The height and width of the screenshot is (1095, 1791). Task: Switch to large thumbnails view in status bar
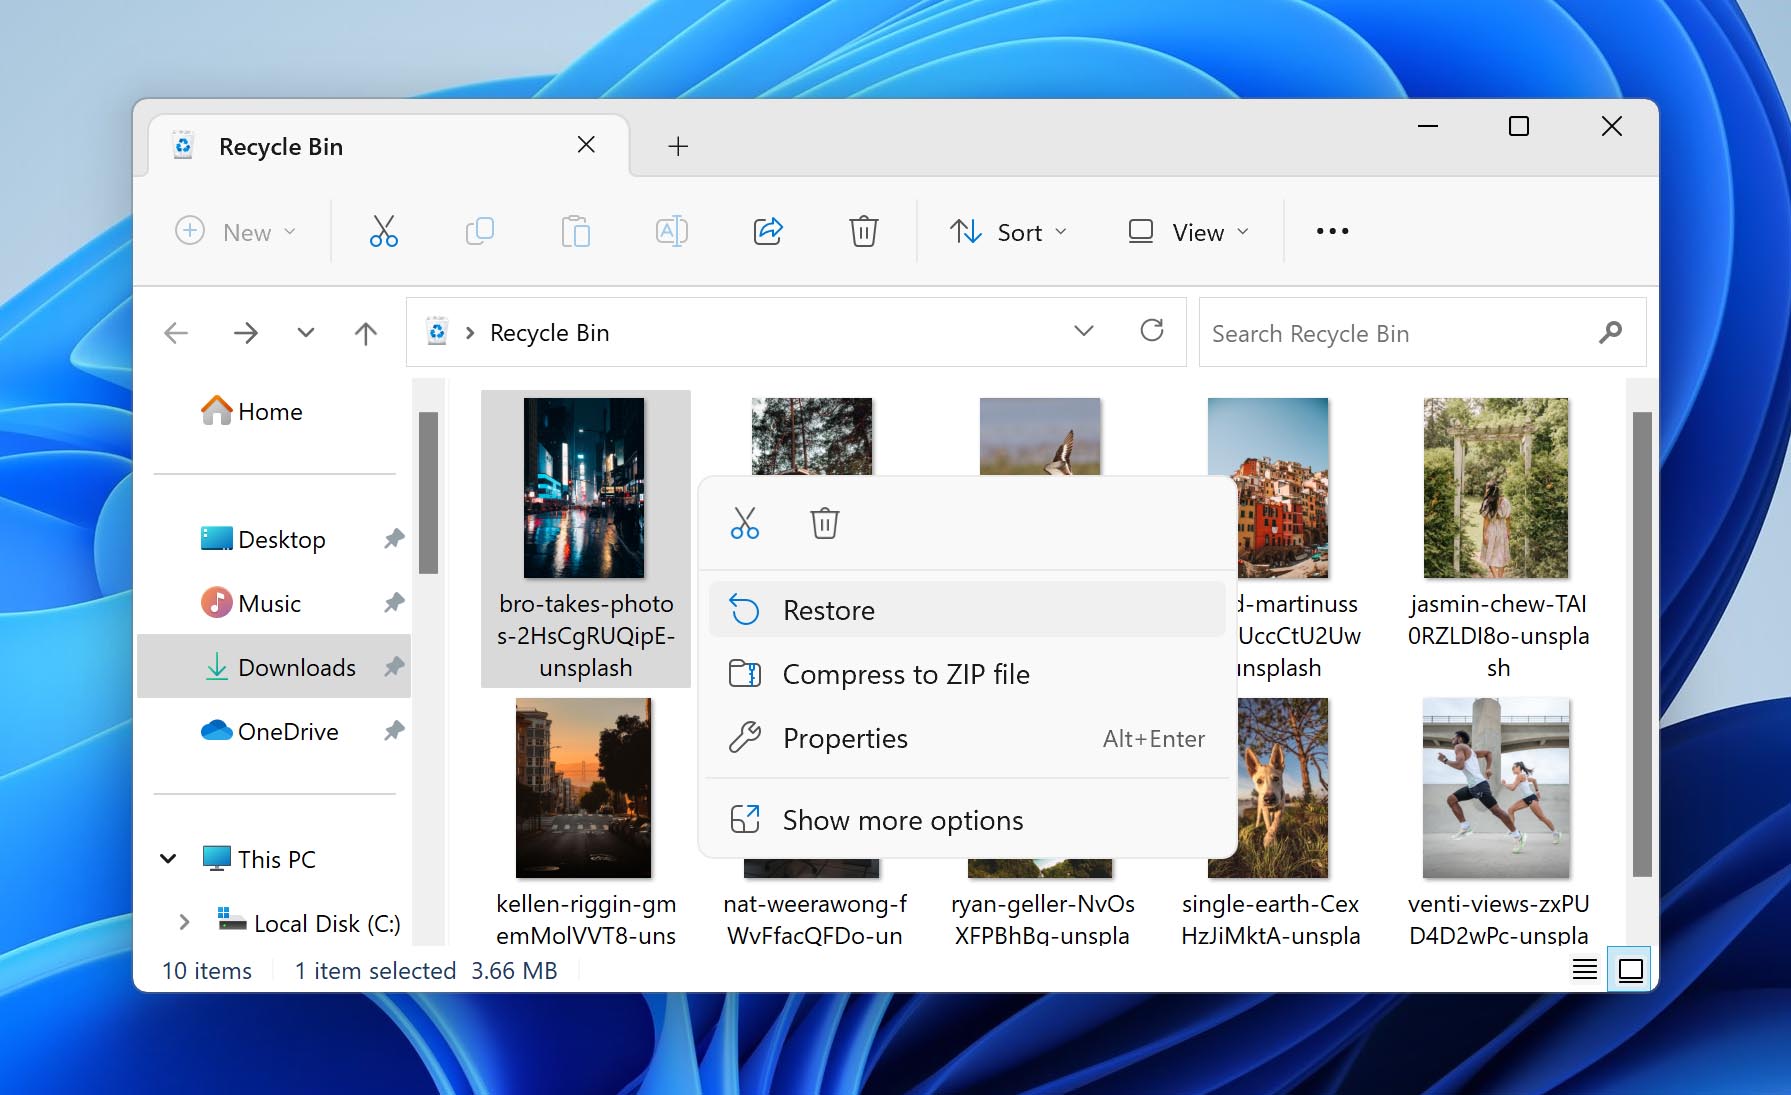(x=1631, y=970)
